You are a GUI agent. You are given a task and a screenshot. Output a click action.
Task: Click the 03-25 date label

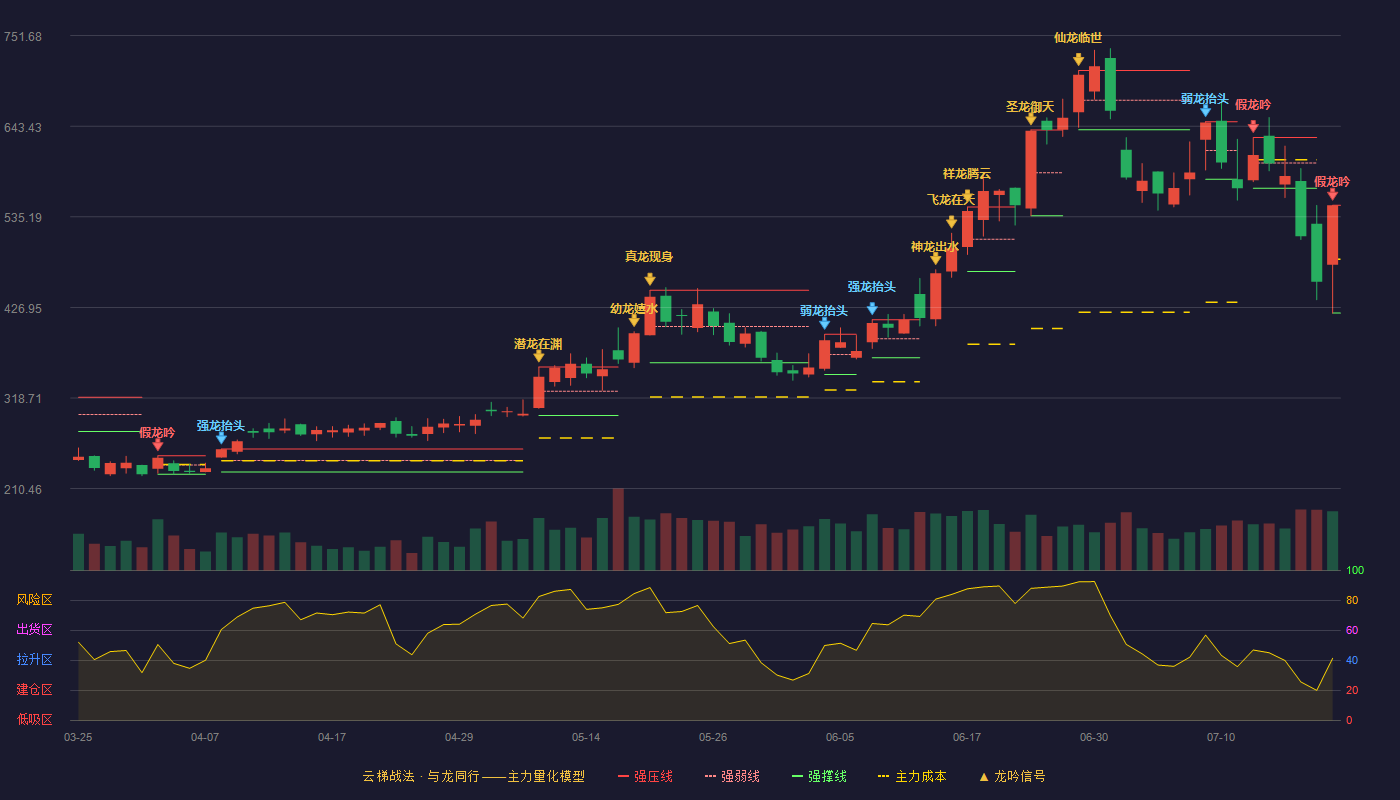click(78, 737)
